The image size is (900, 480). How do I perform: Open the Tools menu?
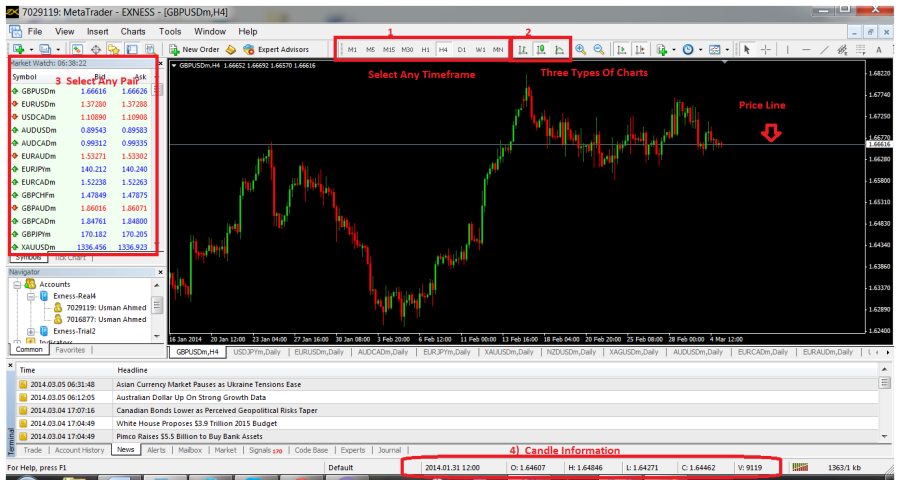click(170, 32)
